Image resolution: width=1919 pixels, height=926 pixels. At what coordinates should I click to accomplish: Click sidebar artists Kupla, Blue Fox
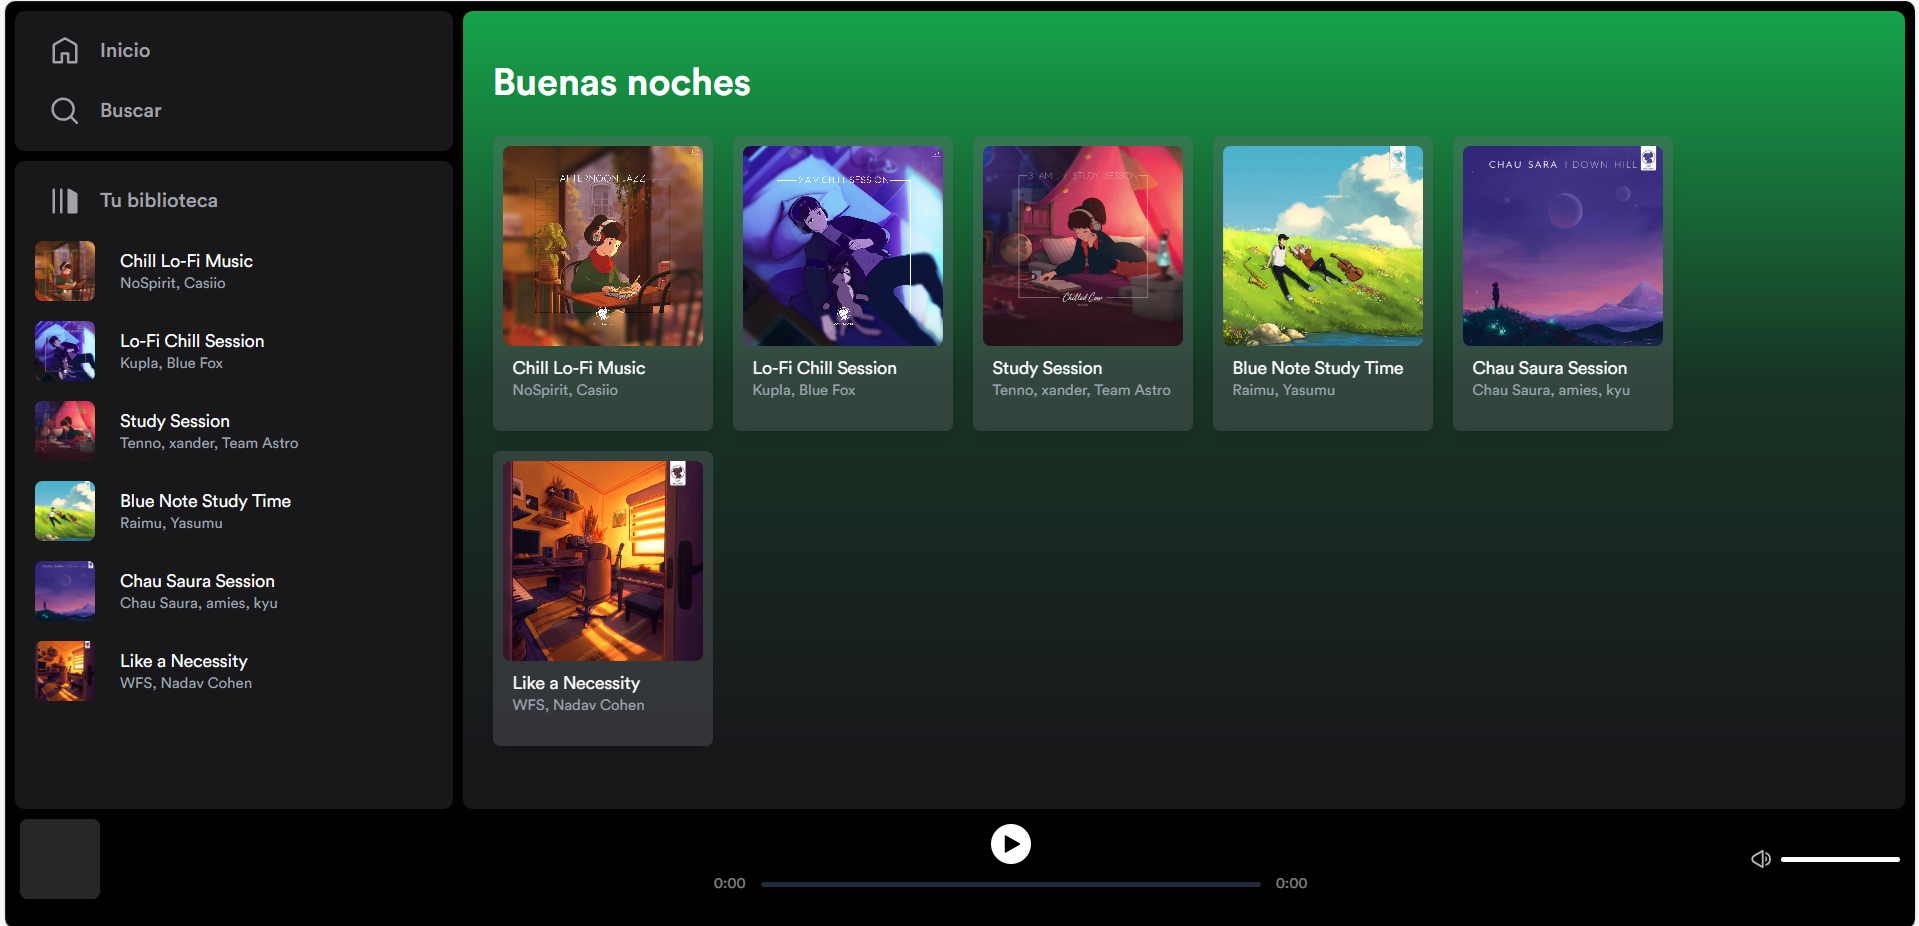pyautogui.click(x=171, y=363)
